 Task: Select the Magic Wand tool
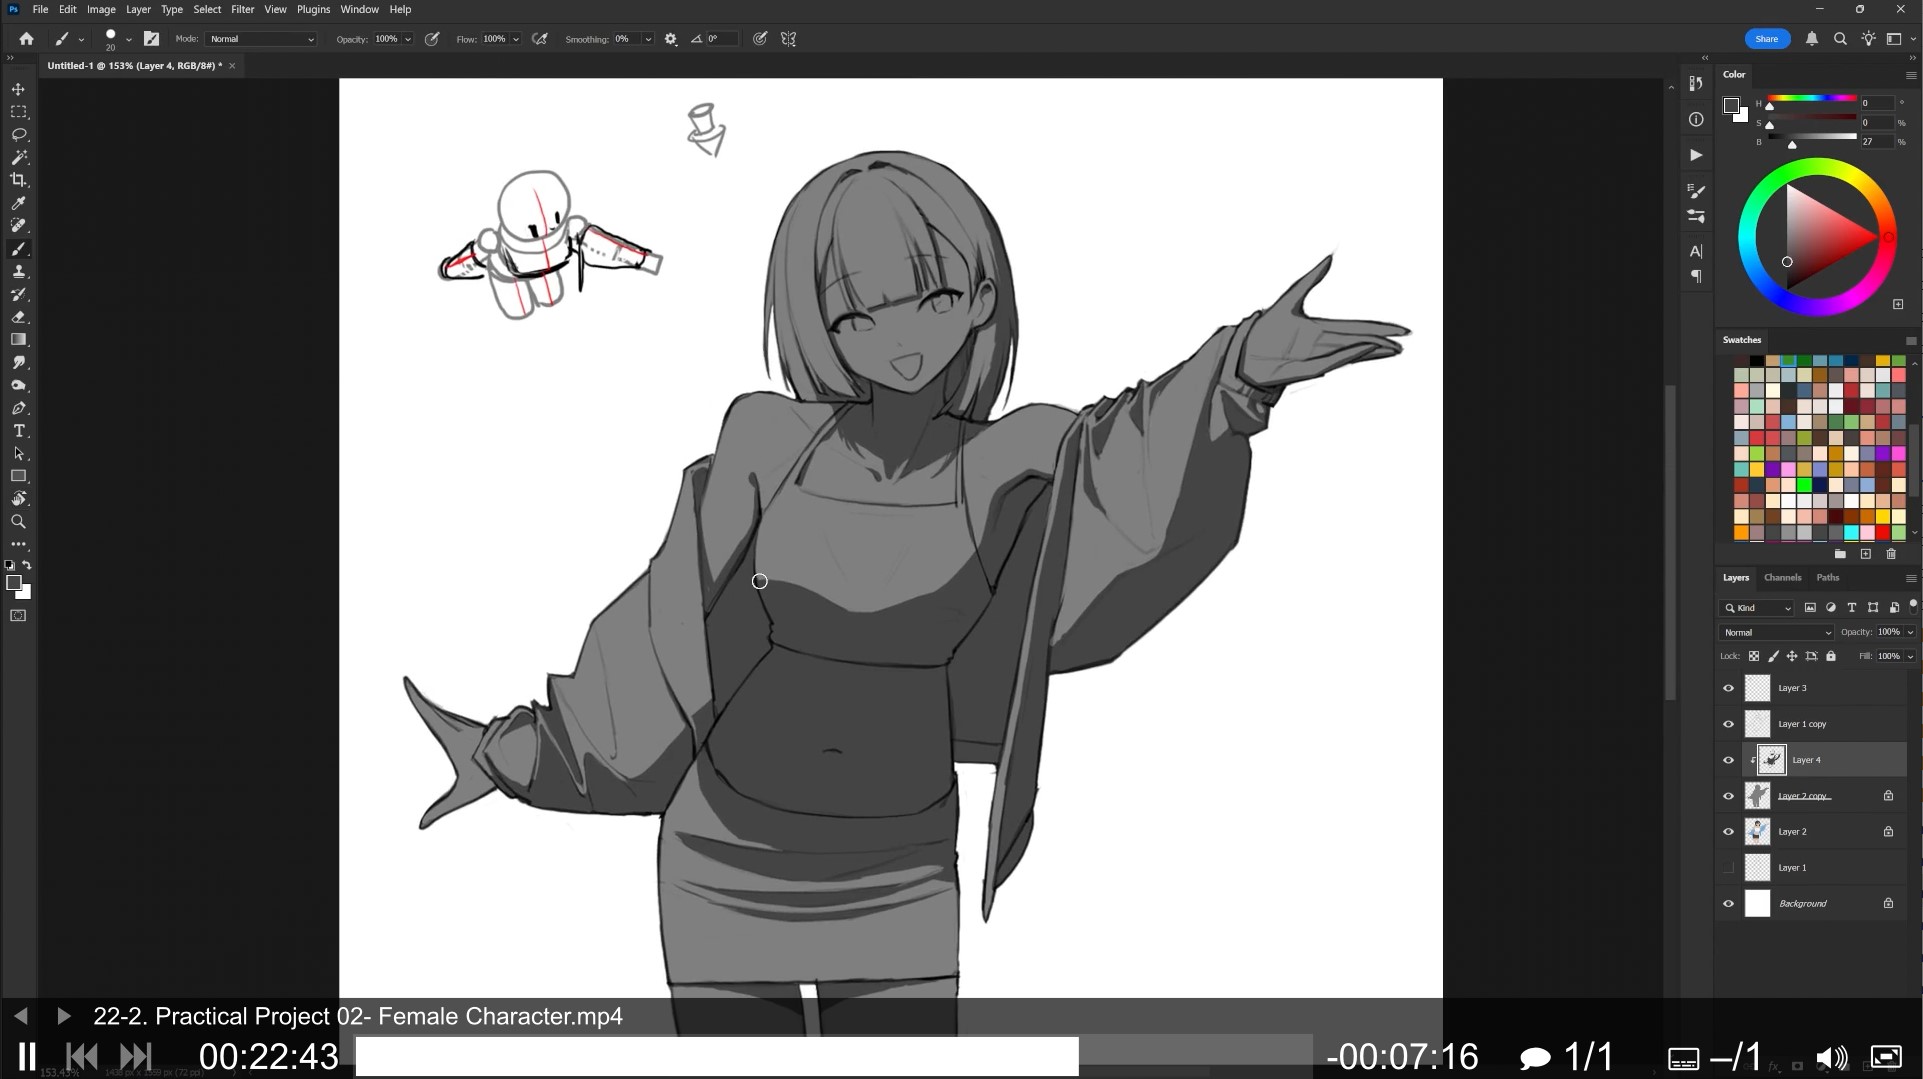click(18, 158)
